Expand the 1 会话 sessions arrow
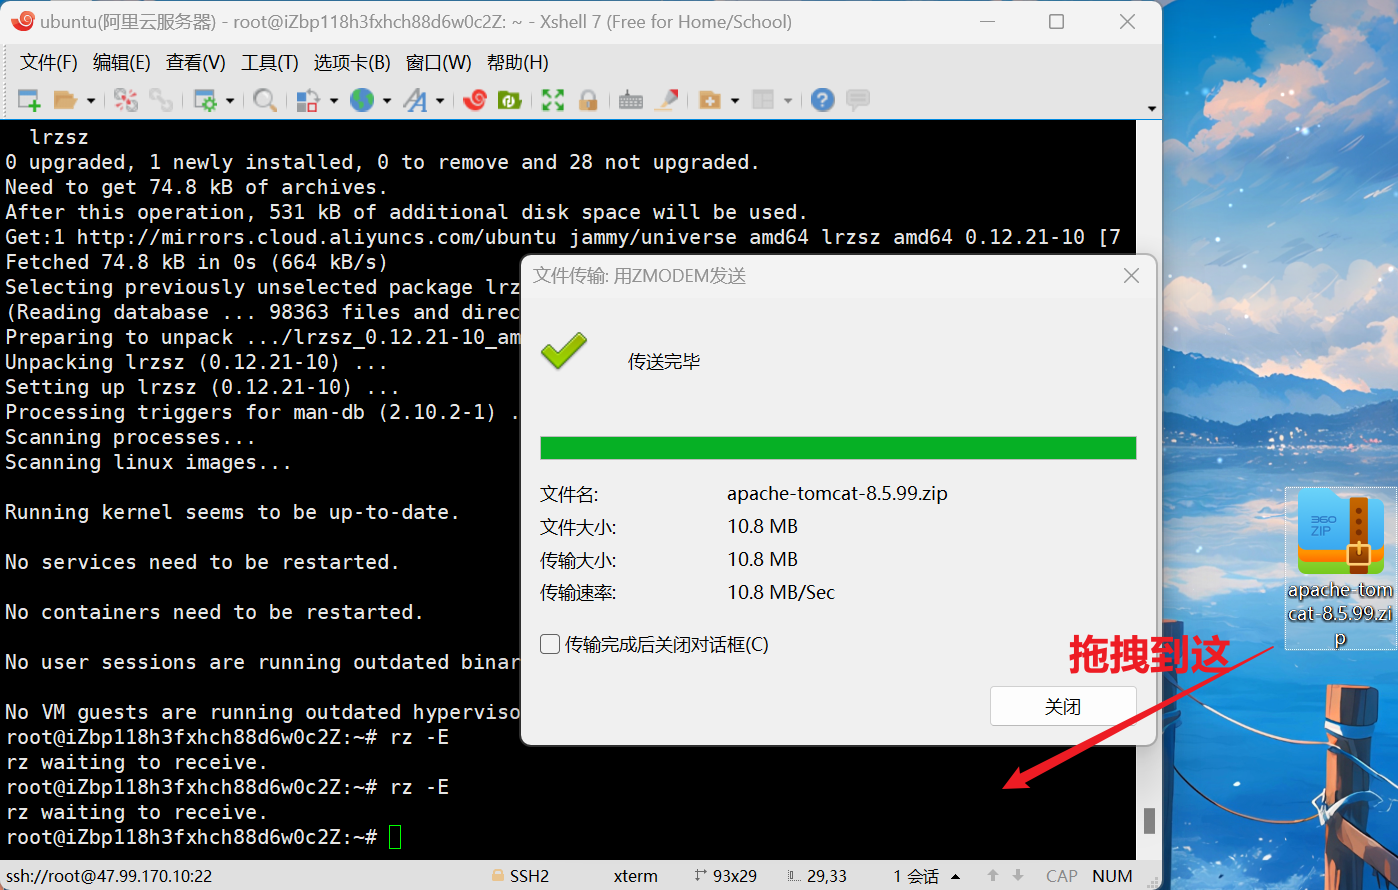Viewport: 1398px width, 890px height. (956, 877)
